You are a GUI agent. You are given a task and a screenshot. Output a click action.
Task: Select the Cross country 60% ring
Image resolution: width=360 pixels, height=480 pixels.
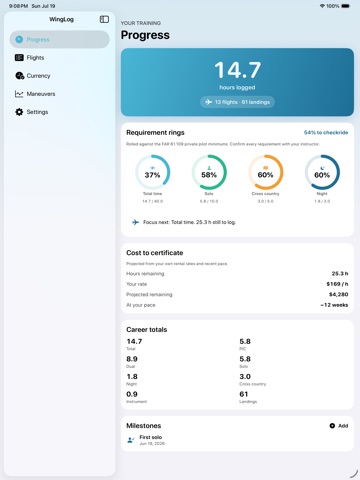265,172
